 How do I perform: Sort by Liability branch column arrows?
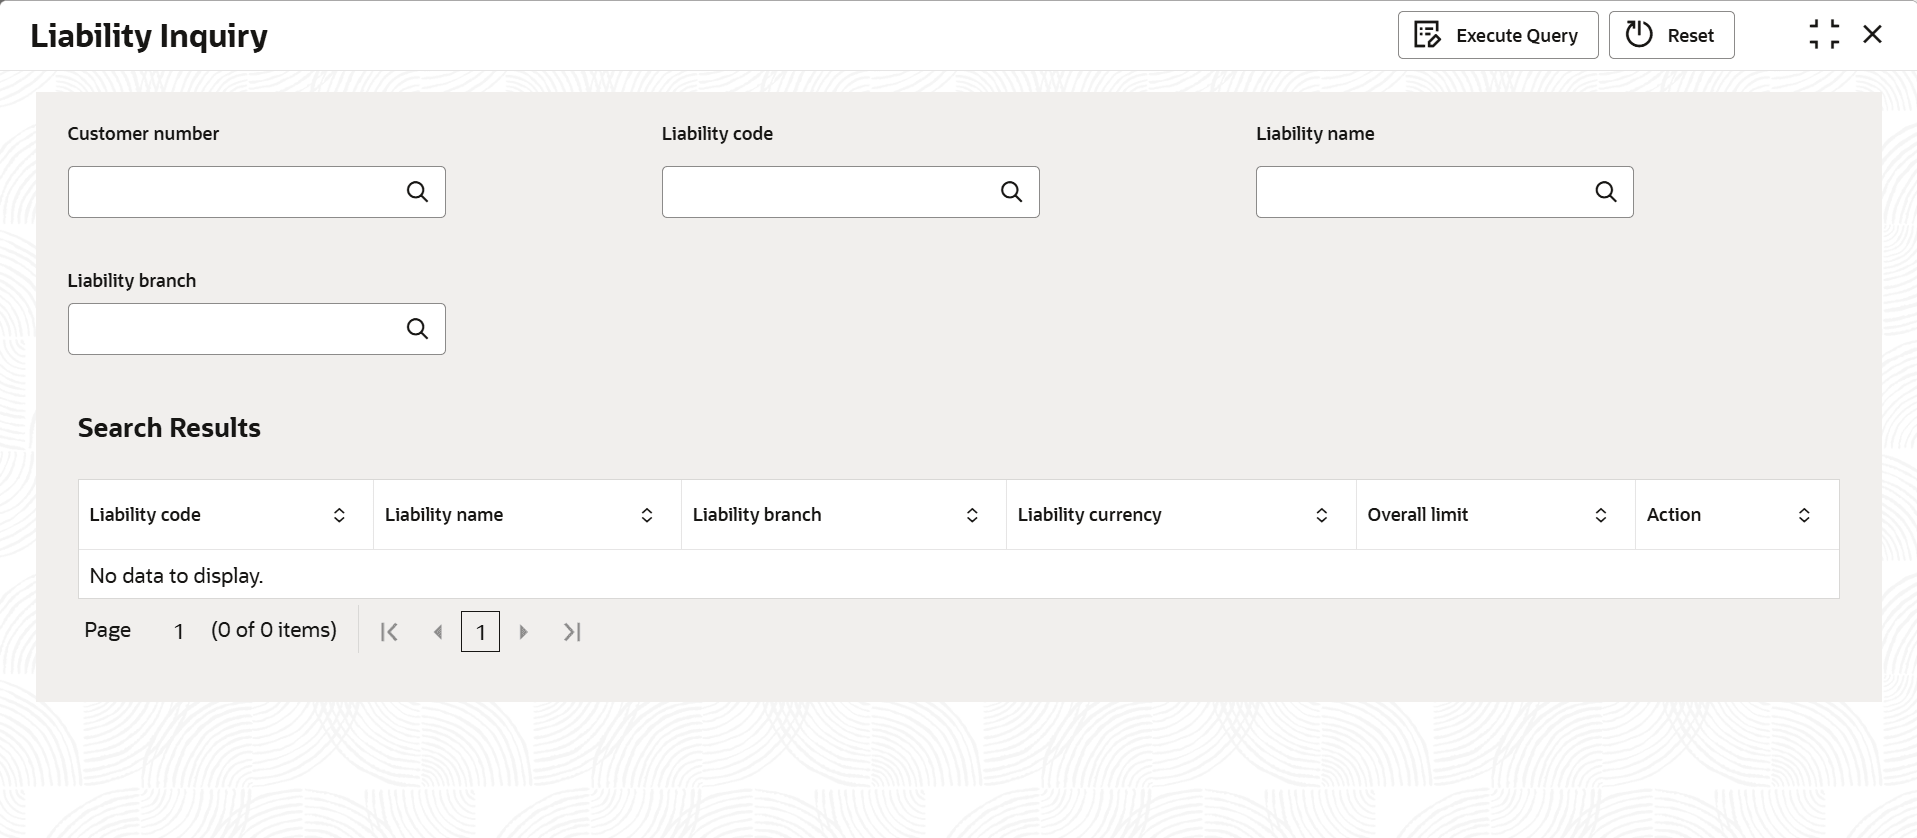[972, 515]
